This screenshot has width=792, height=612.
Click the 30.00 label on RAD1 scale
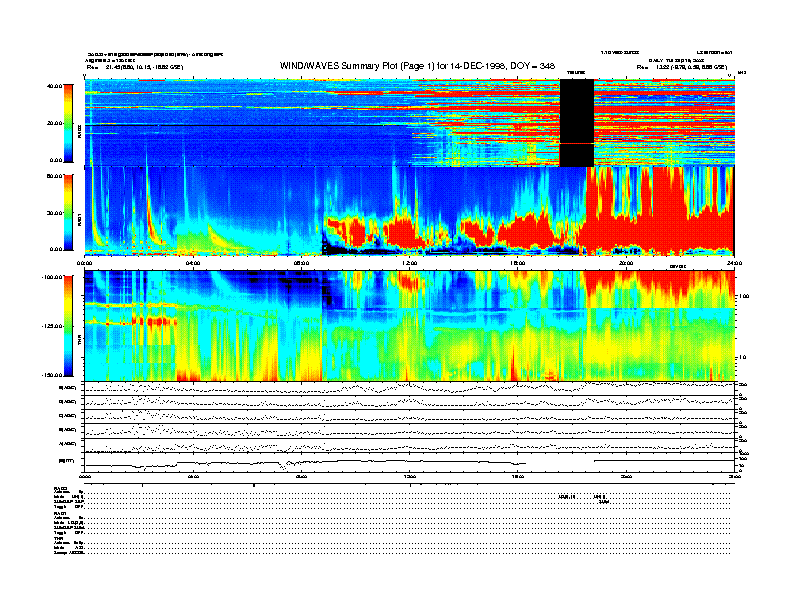tap(54, 213)
